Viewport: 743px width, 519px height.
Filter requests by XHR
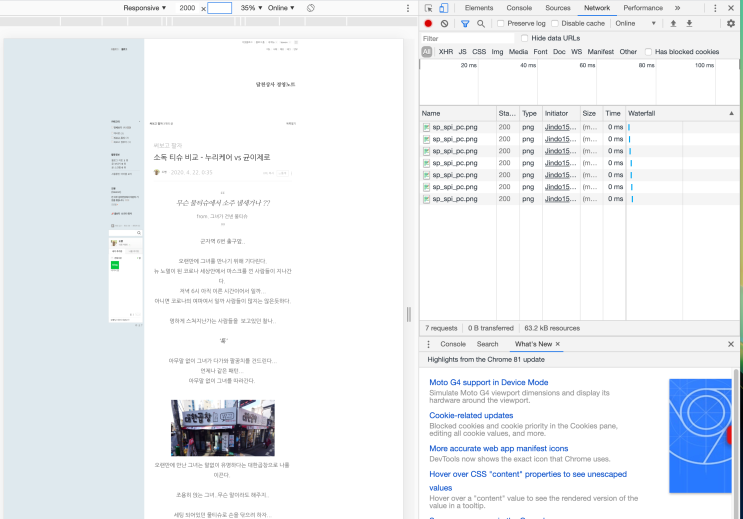point(445,52)
